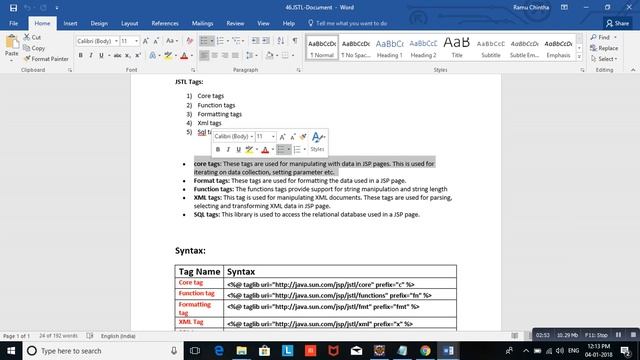Click Format Painter in the ribbon
This screenshot has height=360, width=640.
pyautogui.click(x=46, y=59)
